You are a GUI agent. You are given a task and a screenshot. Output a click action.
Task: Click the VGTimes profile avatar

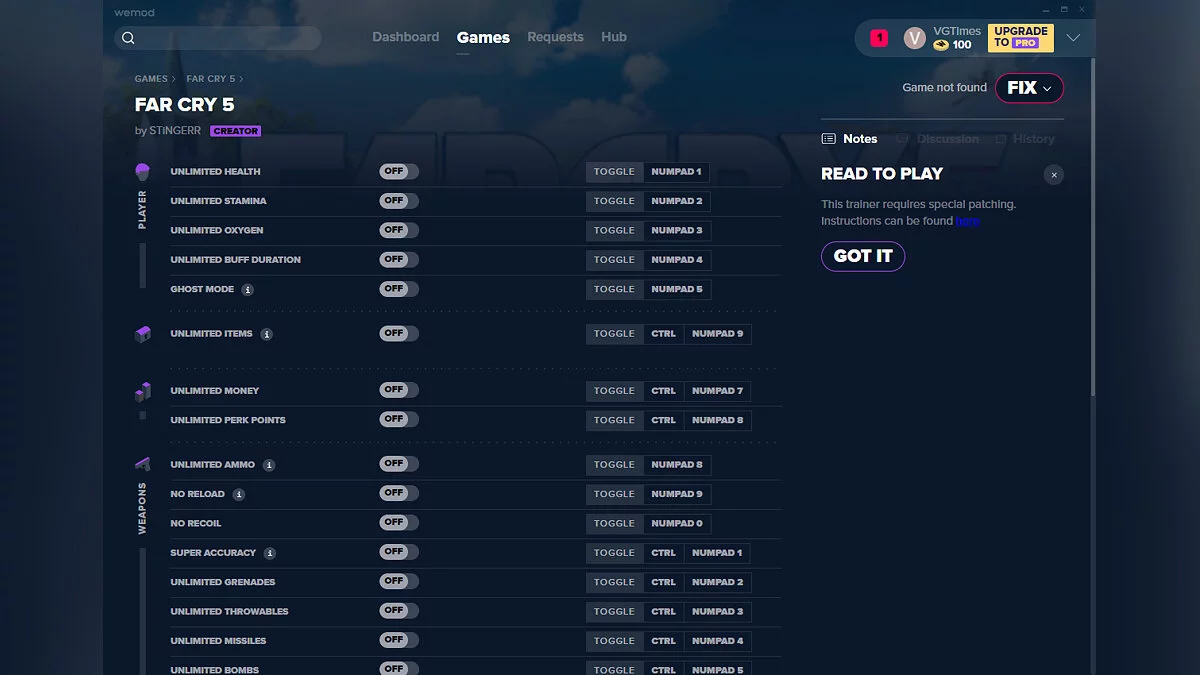pyautogui.click(x=914, y=38)
